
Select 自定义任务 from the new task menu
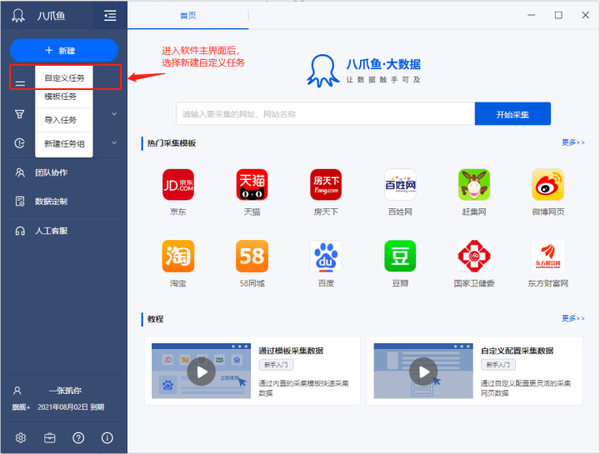click(64, 78)
